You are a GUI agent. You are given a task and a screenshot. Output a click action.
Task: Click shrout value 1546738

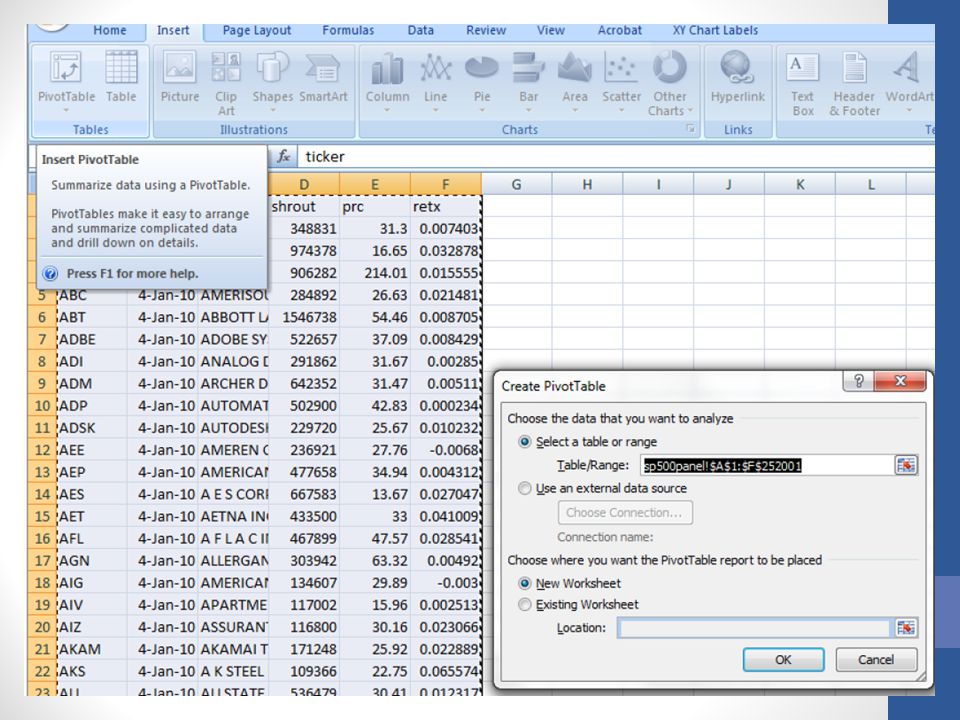pos(304,317)
